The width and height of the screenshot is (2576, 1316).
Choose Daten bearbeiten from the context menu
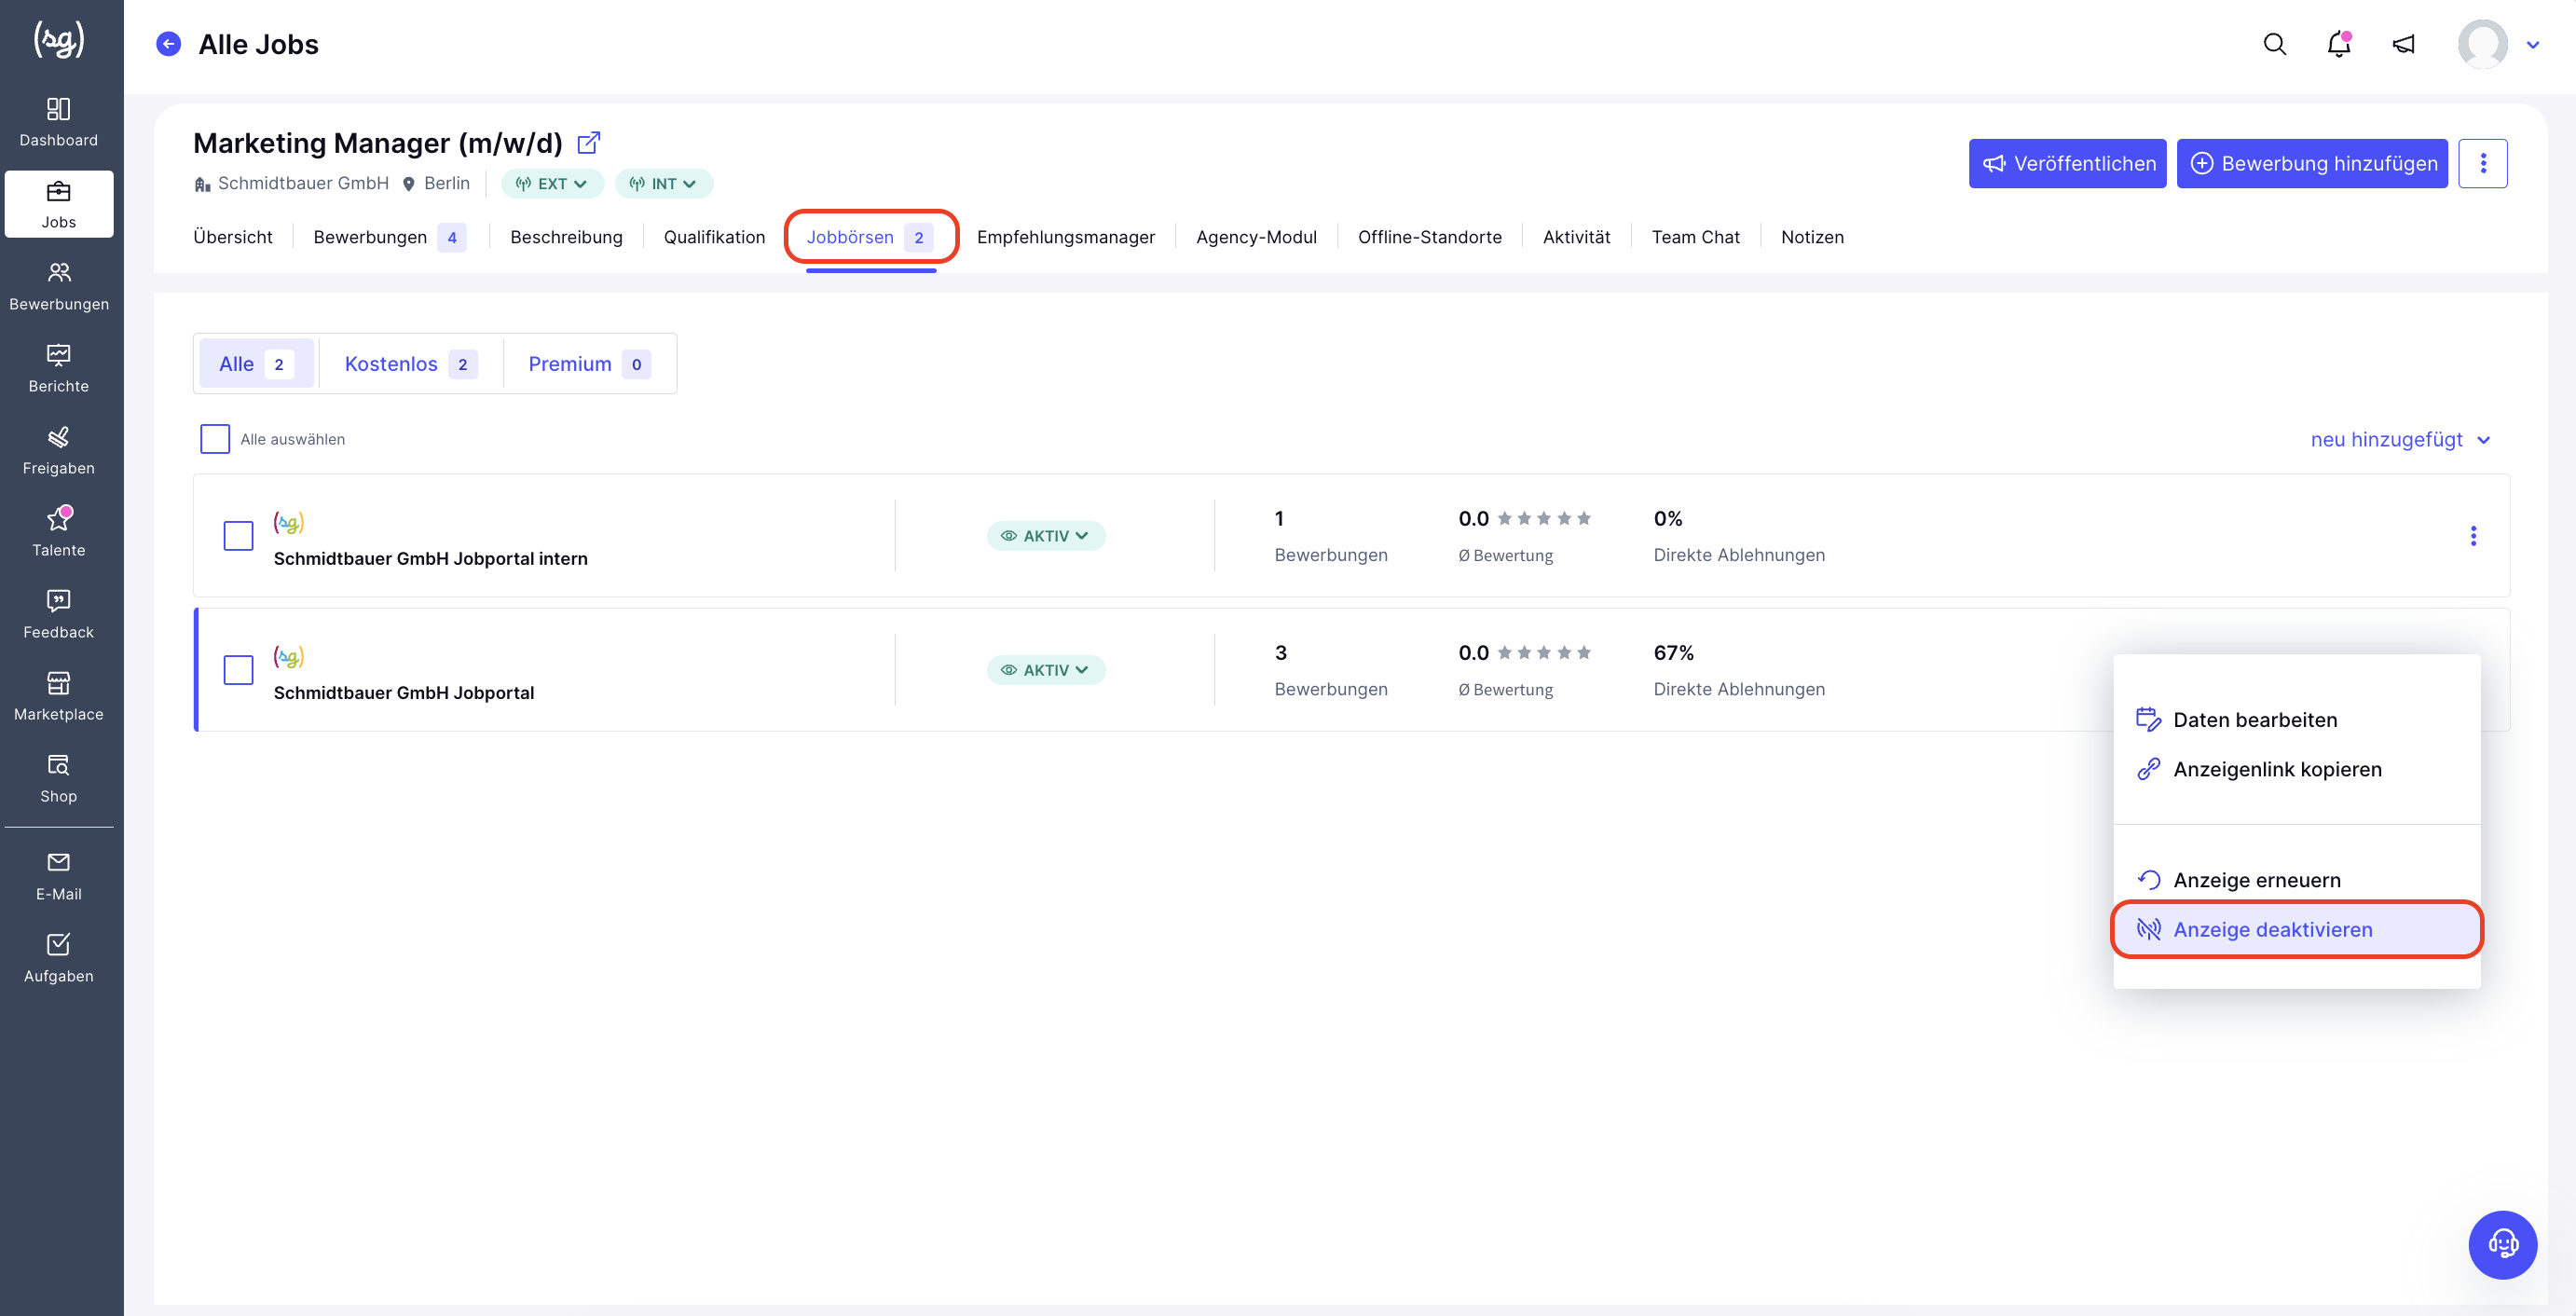point(2296,720)
